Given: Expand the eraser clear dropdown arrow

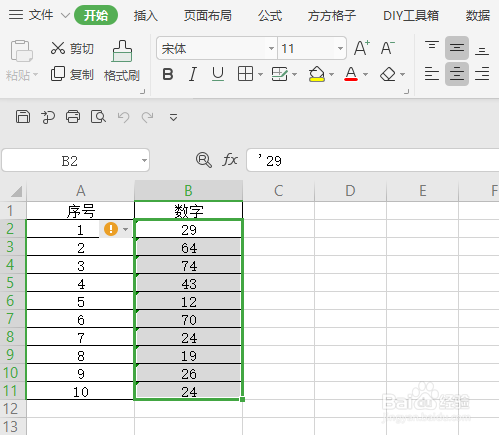Looking at the screenshot, I should click(x=402, y=74).
